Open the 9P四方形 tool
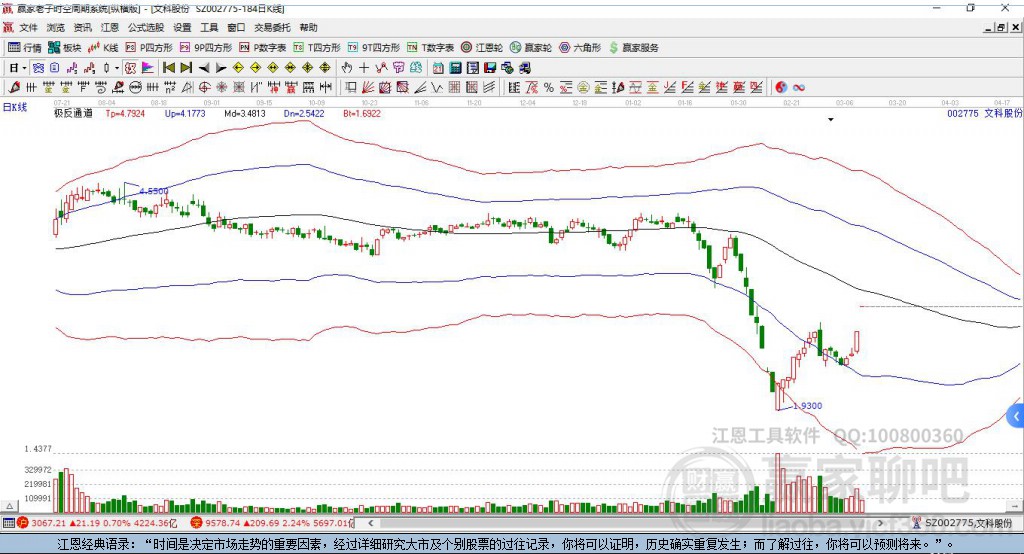This screenshot has height=554, width=1024. pyautogui.click(x=205, y=48)
